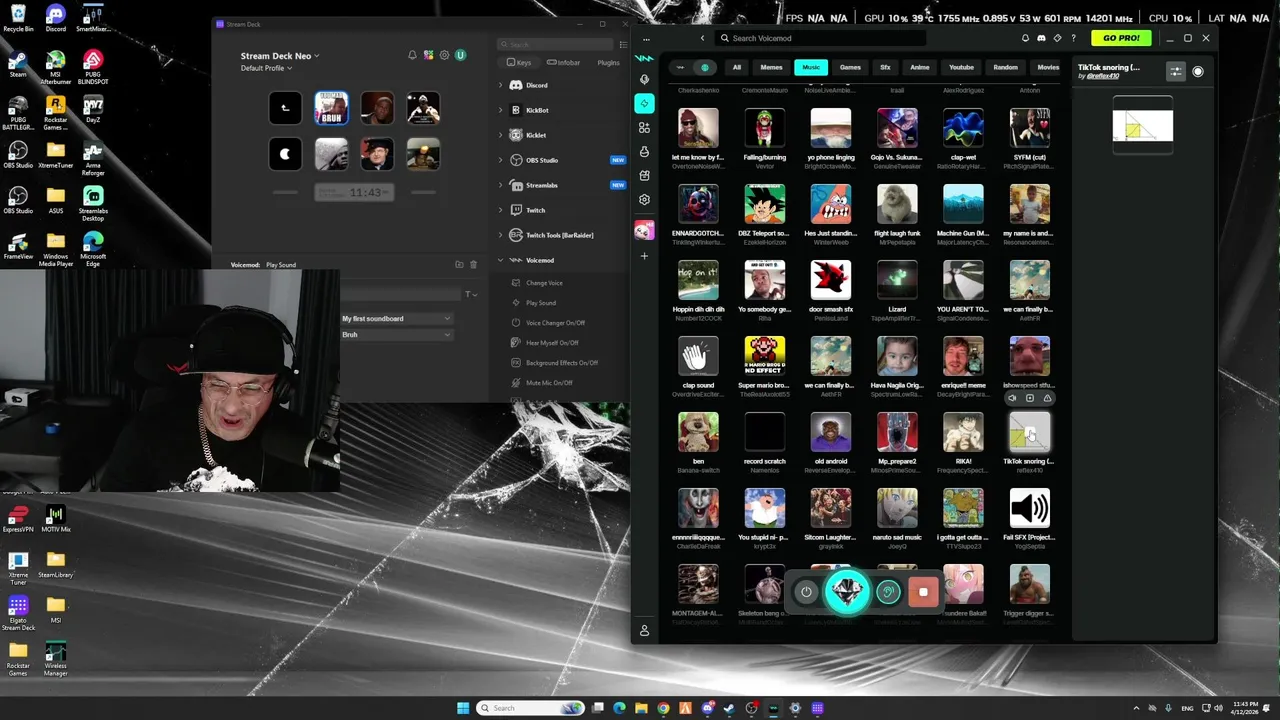Open Default Profile dropdown
This screenshot has width=1280, height=720.
(267, 68)
